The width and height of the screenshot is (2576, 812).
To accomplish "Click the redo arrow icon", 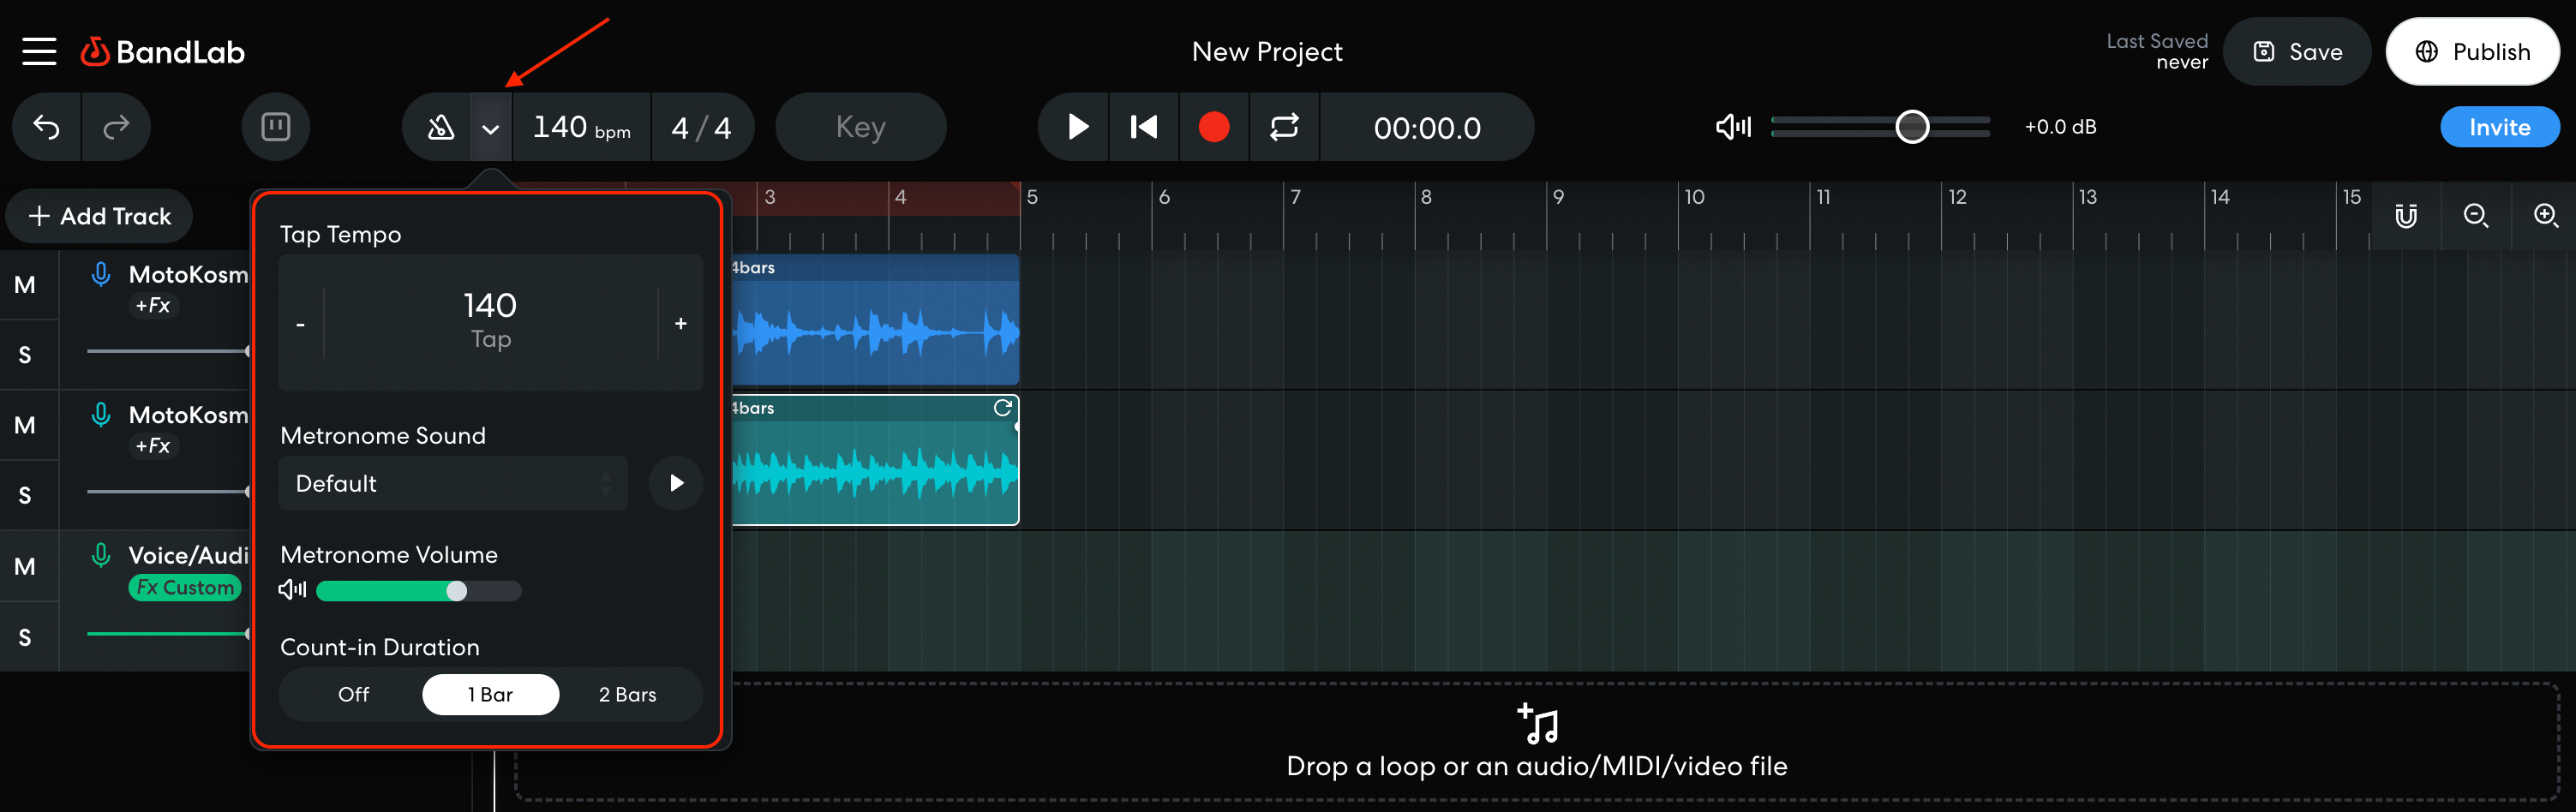I will point(116,127).
